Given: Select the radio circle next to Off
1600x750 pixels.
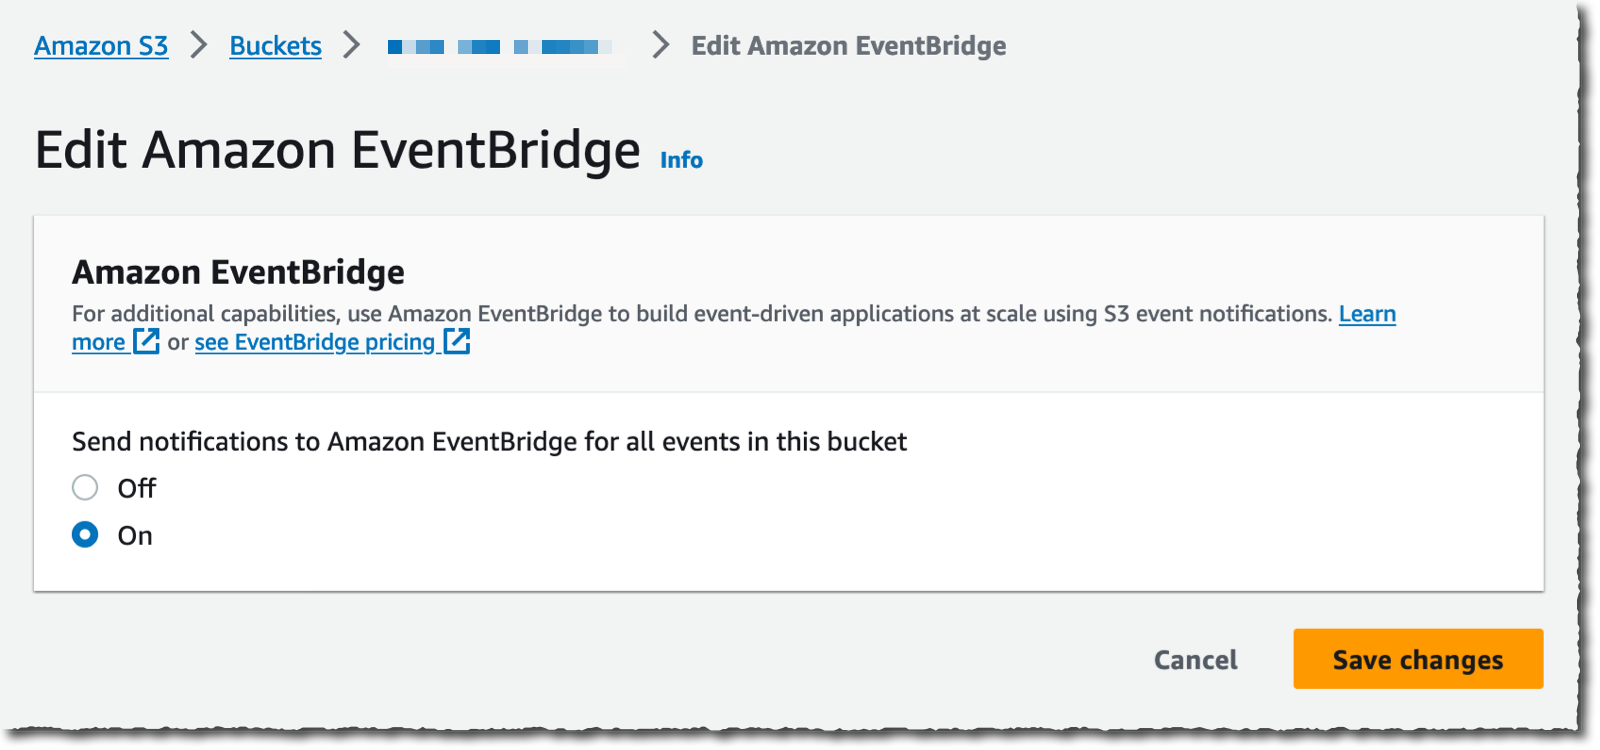Looking at the screenshot, I should click(x=85, y=488).
